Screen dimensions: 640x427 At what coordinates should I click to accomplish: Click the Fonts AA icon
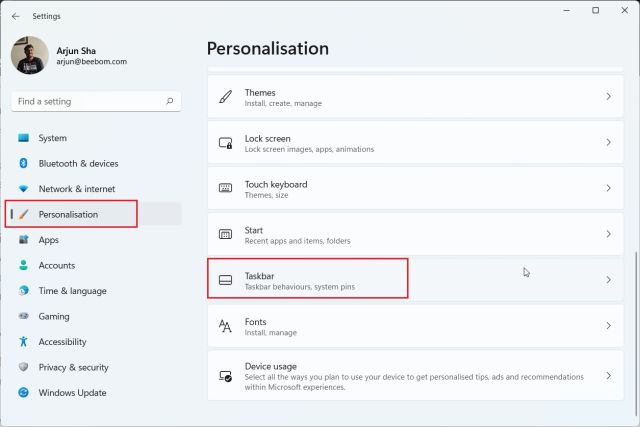coord(225,326)
